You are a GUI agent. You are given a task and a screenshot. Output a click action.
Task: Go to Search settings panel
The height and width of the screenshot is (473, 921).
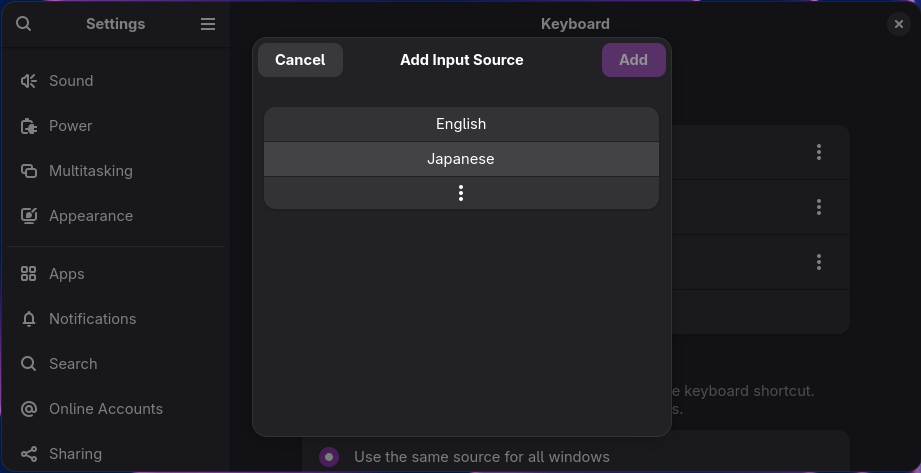[x=73, y=364]
